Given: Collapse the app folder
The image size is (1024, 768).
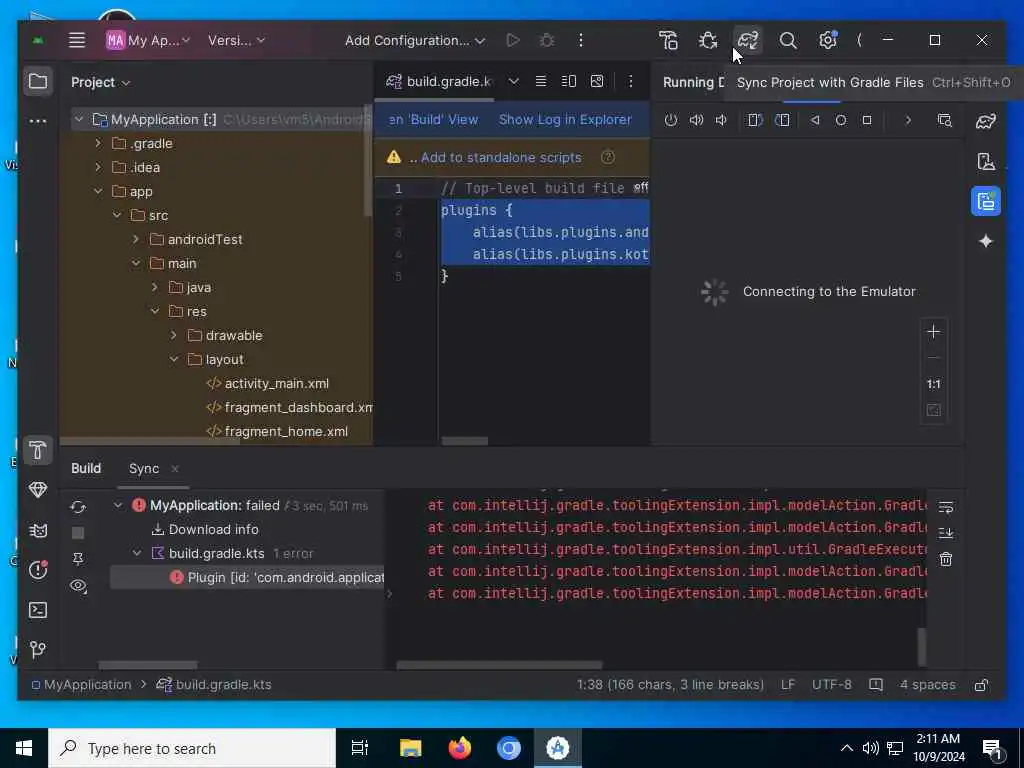Looking at the screenshot, I should pyautogui.click(x=98, y=191).
